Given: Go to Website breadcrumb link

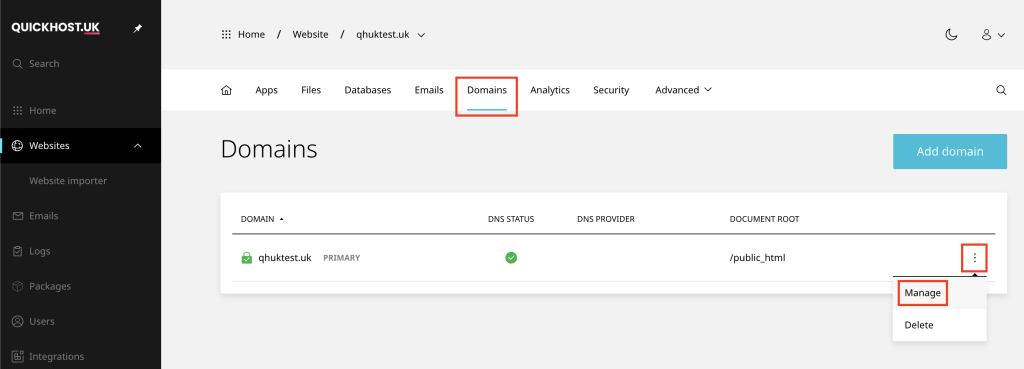Looking at the screenshot, I should (x=310, y=35).
